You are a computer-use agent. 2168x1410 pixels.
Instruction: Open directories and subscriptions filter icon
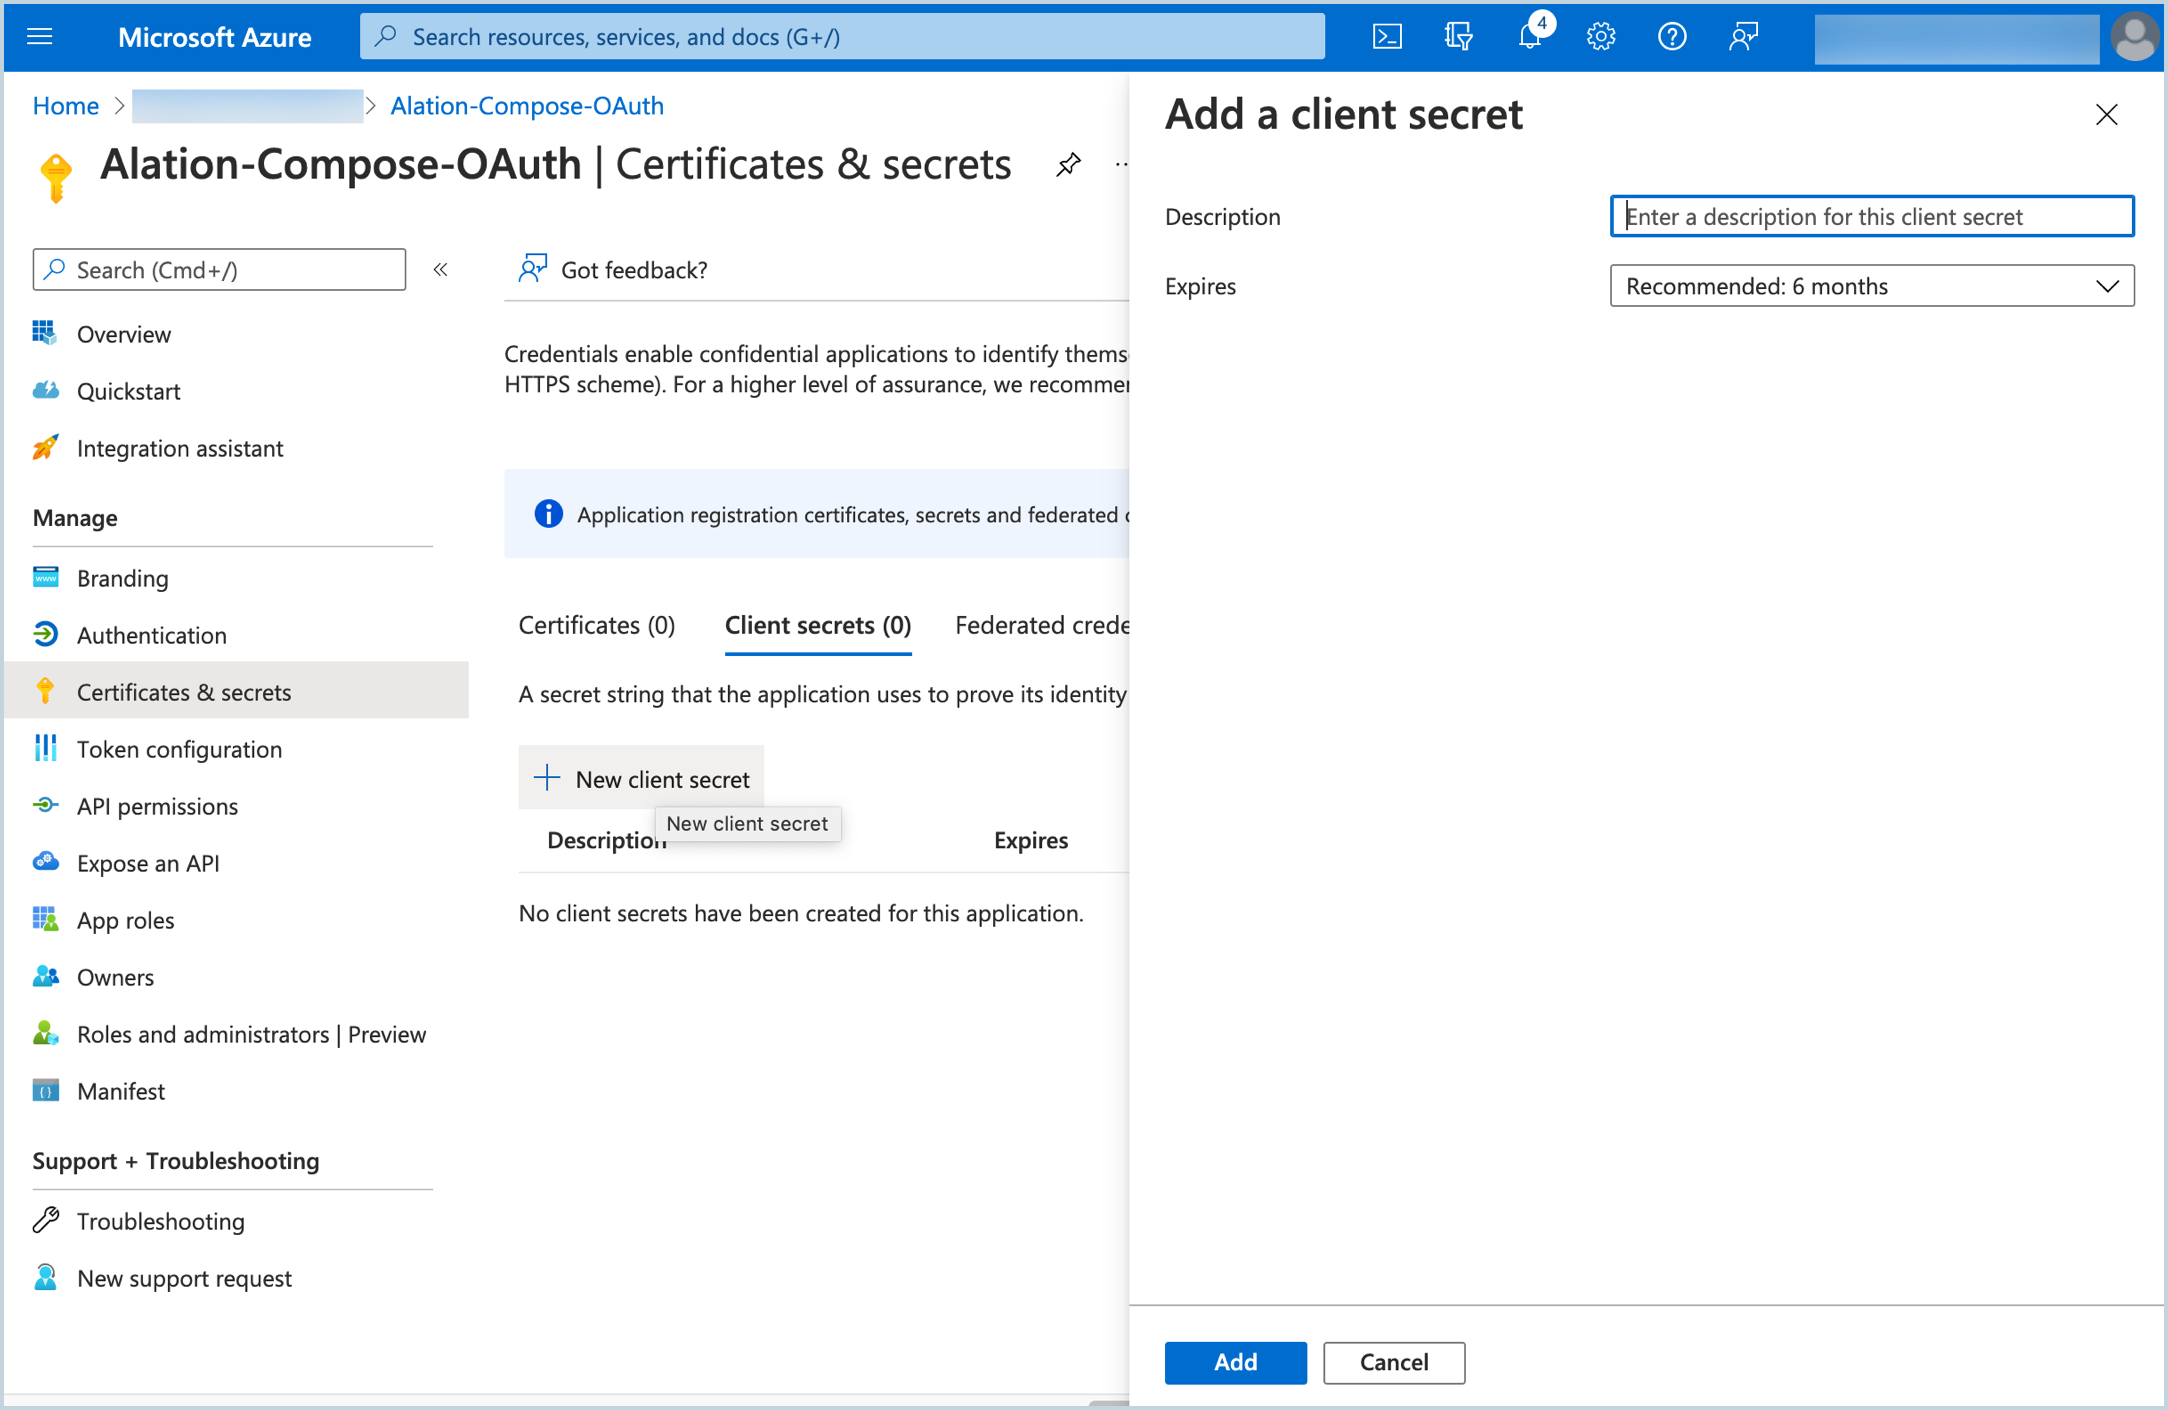(1459, 37)
